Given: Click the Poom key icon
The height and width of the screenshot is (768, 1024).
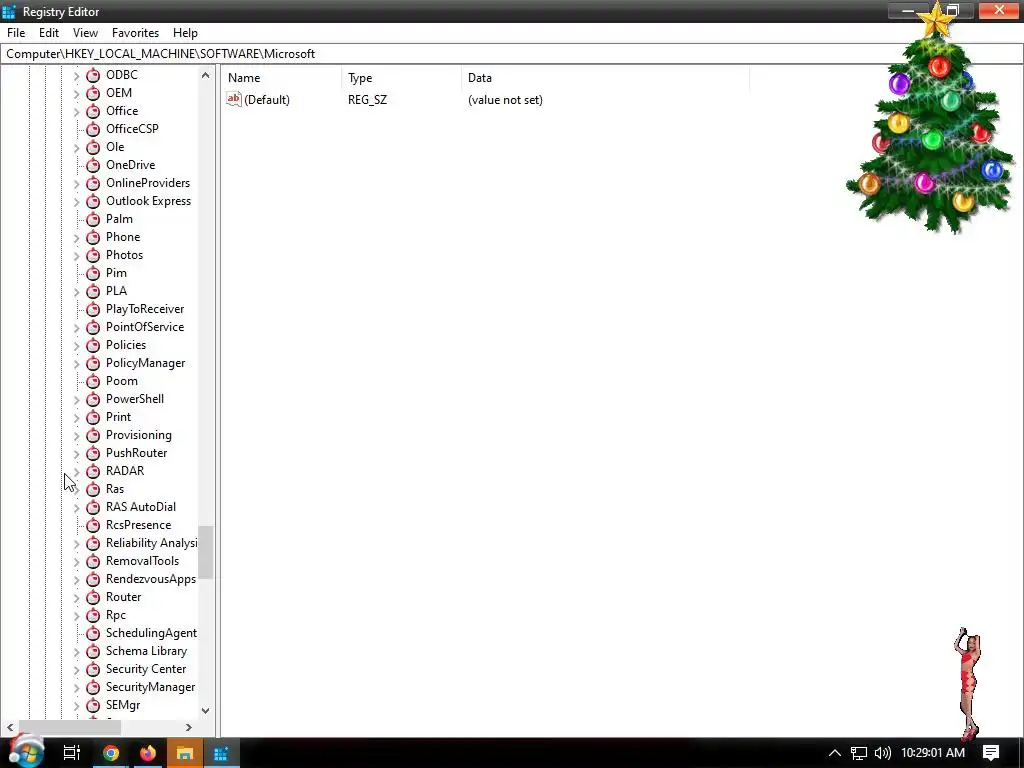Looking at the screenshot, I should (93, 381).
